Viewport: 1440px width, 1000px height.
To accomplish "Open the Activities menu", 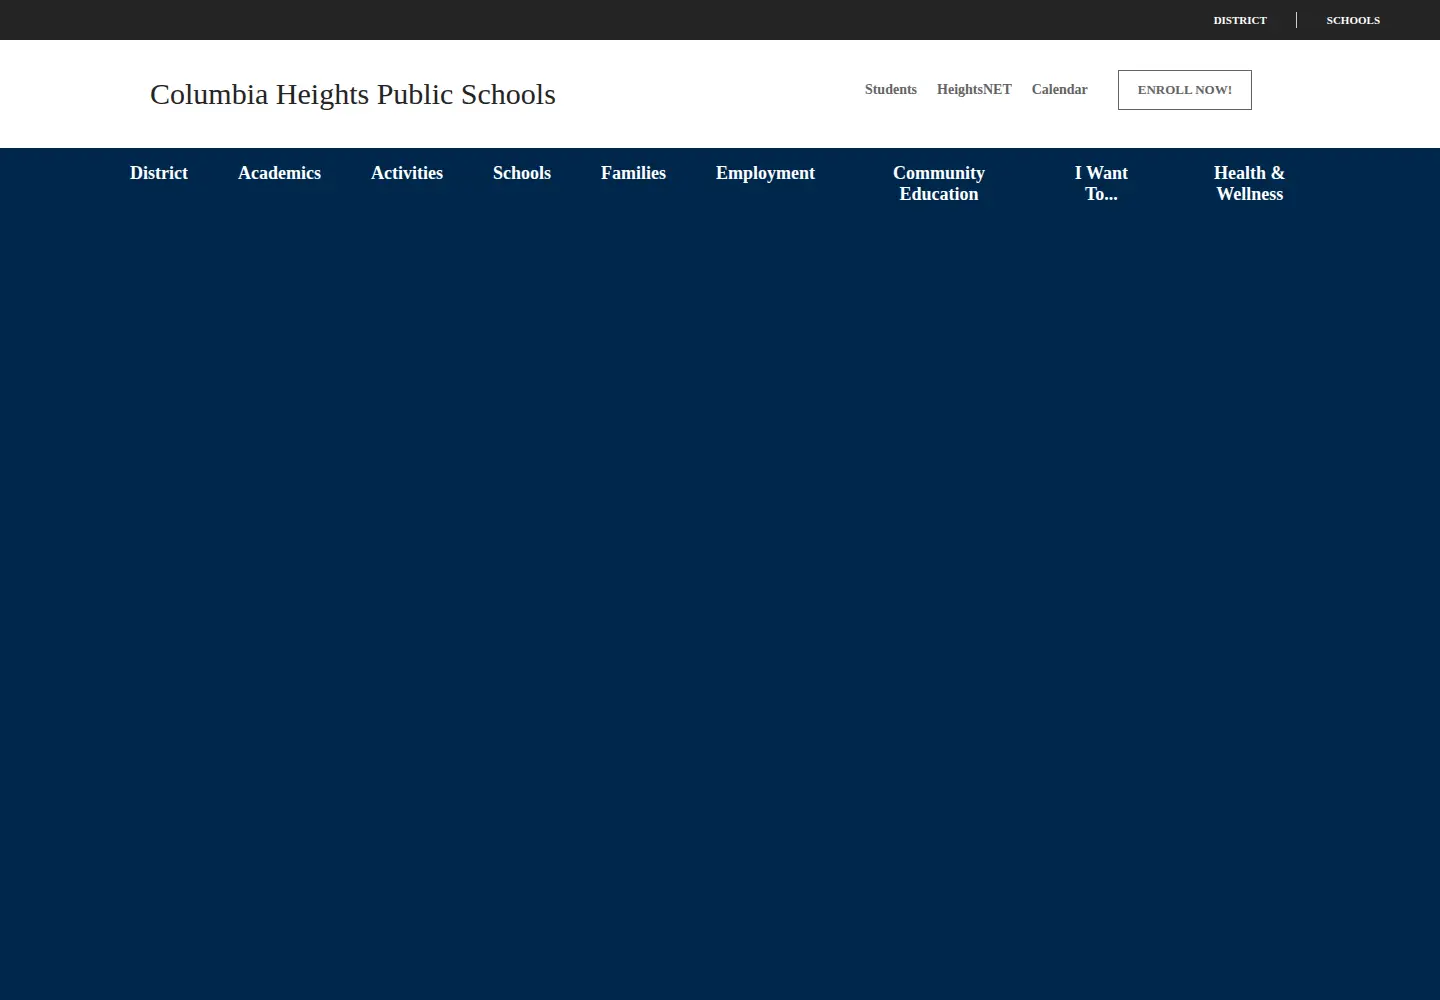I will 407,173.
